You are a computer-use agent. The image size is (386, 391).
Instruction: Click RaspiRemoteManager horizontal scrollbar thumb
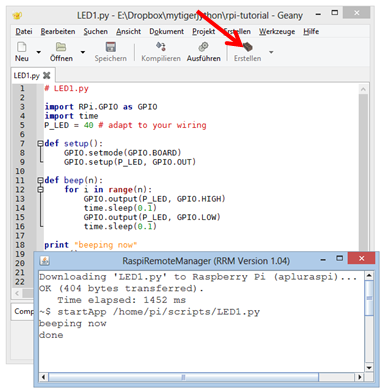pyautogui.click(x=183, y=377)
